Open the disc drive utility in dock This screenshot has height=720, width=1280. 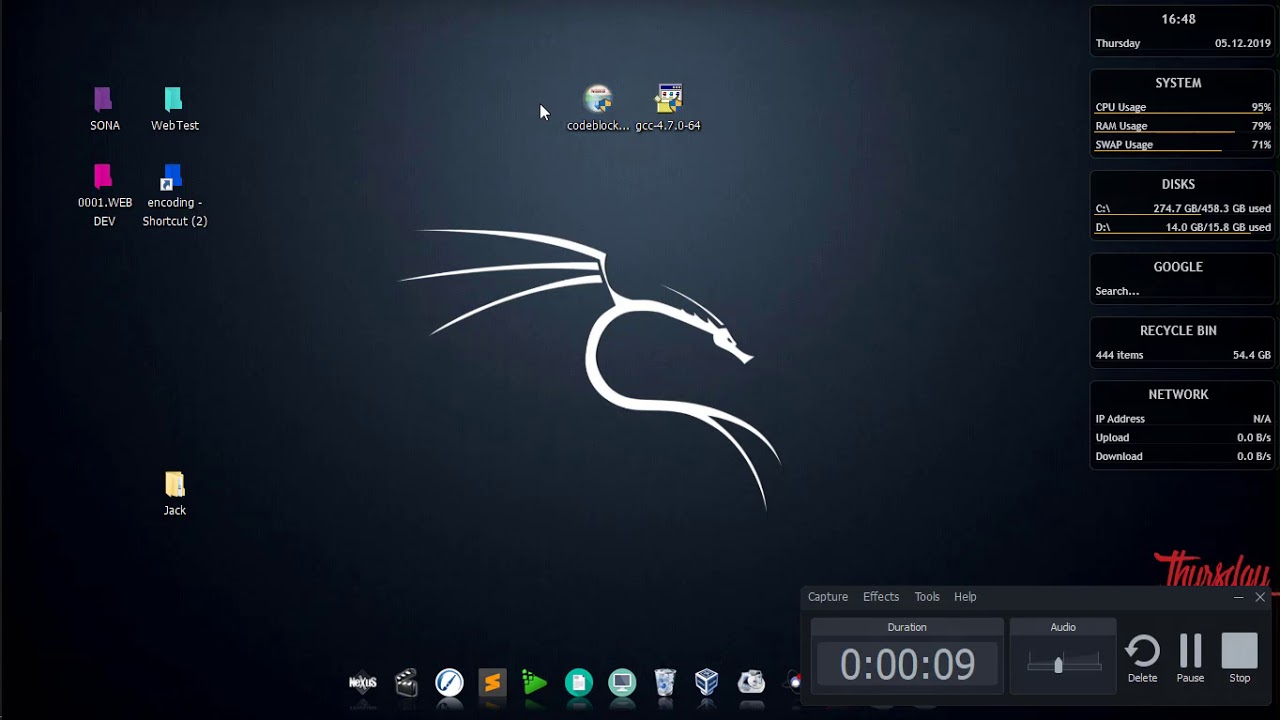(x=751, y=682)
